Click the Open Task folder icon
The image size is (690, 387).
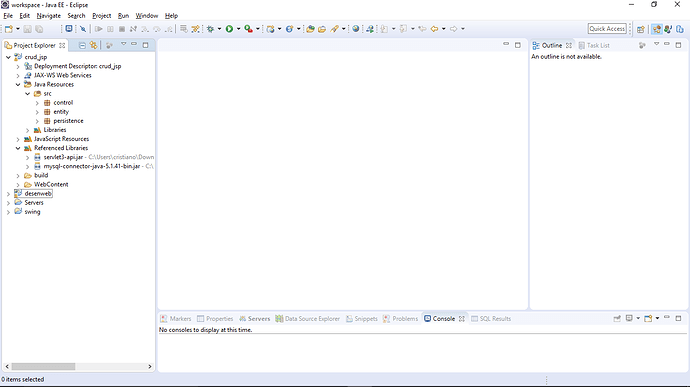pyautogui.click(x=322, y=29)
